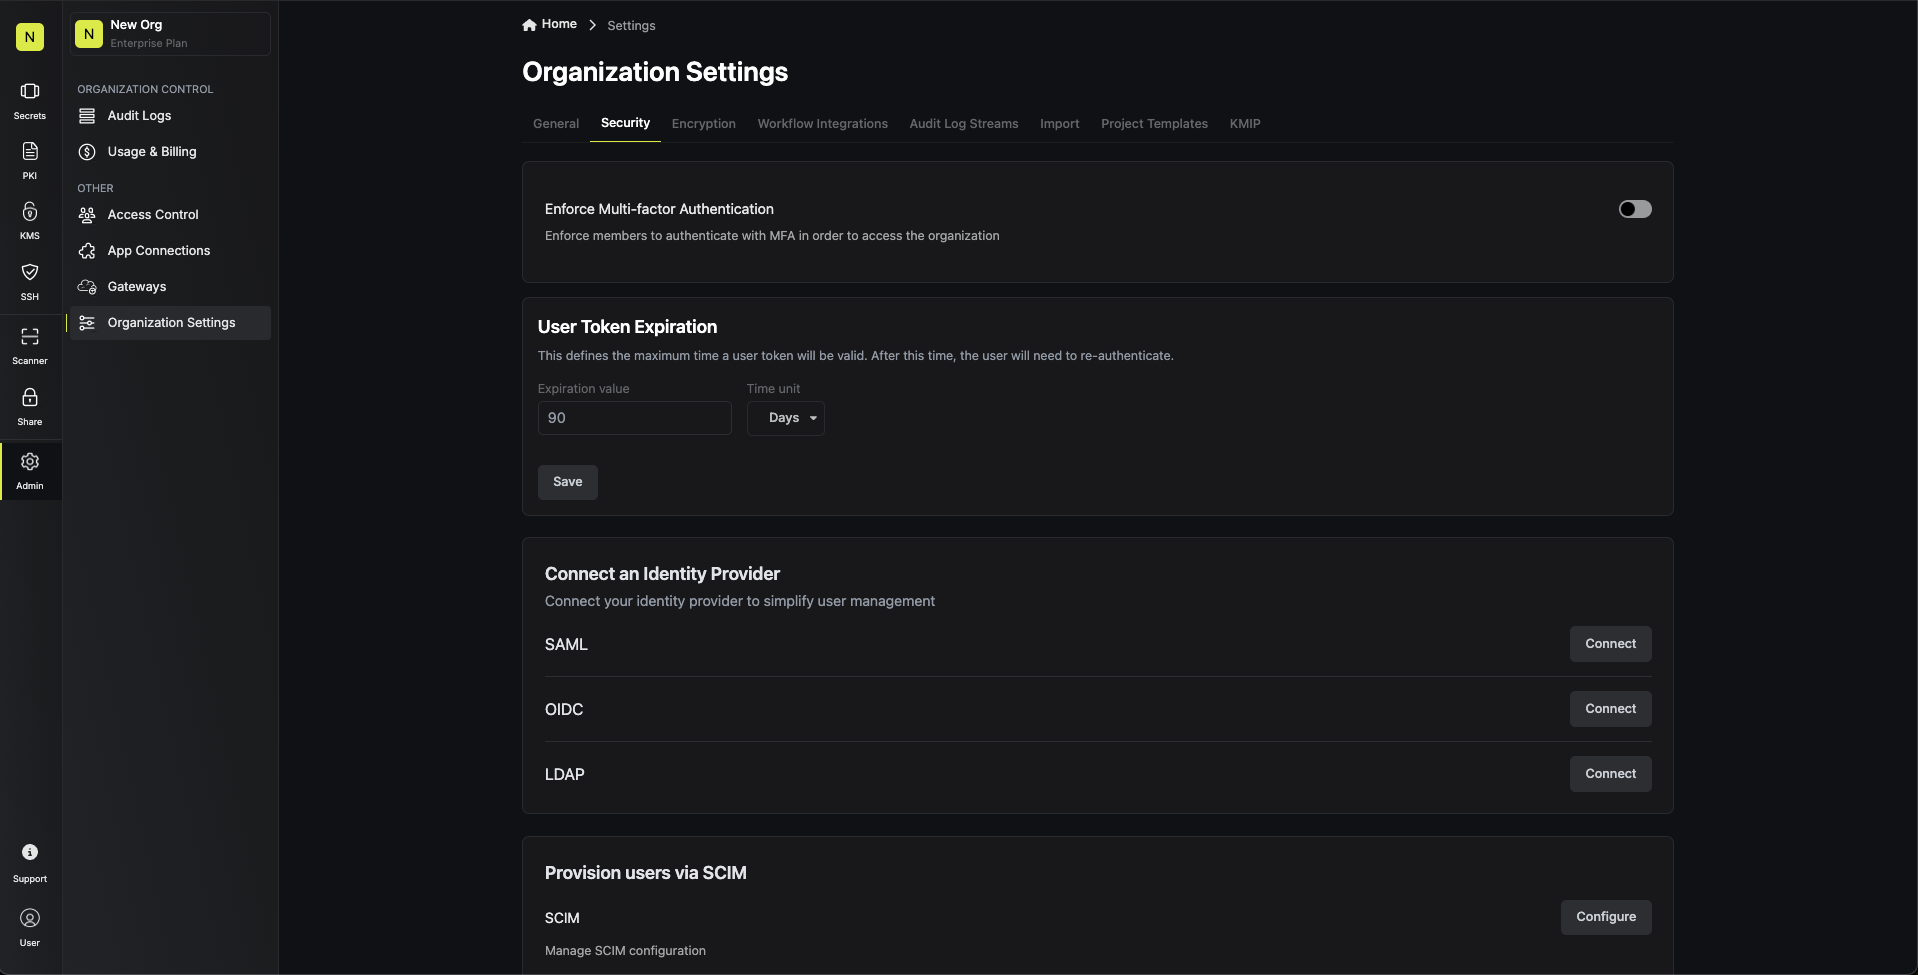Open the Support info icon
The height and width of the screenshot is (975, 1918).
[x=30, y=852]
